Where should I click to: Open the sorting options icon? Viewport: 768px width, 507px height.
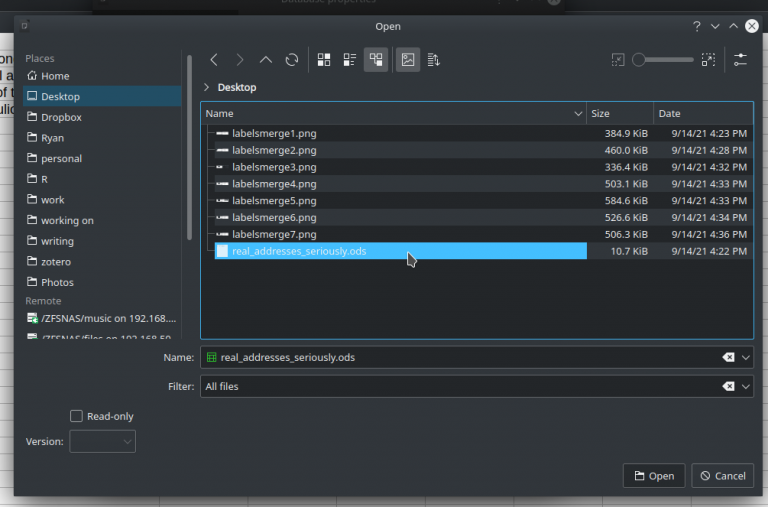point(434,60)
